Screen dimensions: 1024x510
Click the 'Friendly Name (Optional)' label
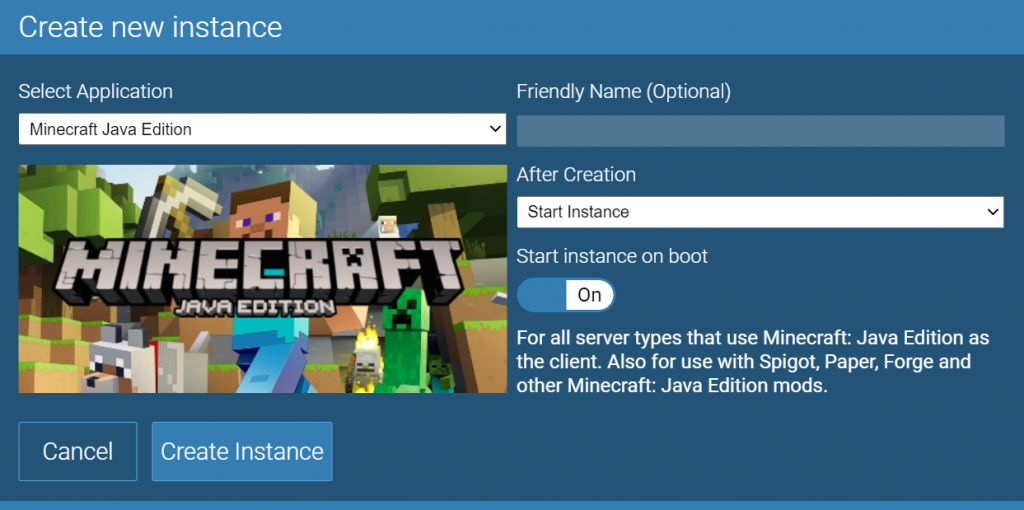click(x=624, y=91)
